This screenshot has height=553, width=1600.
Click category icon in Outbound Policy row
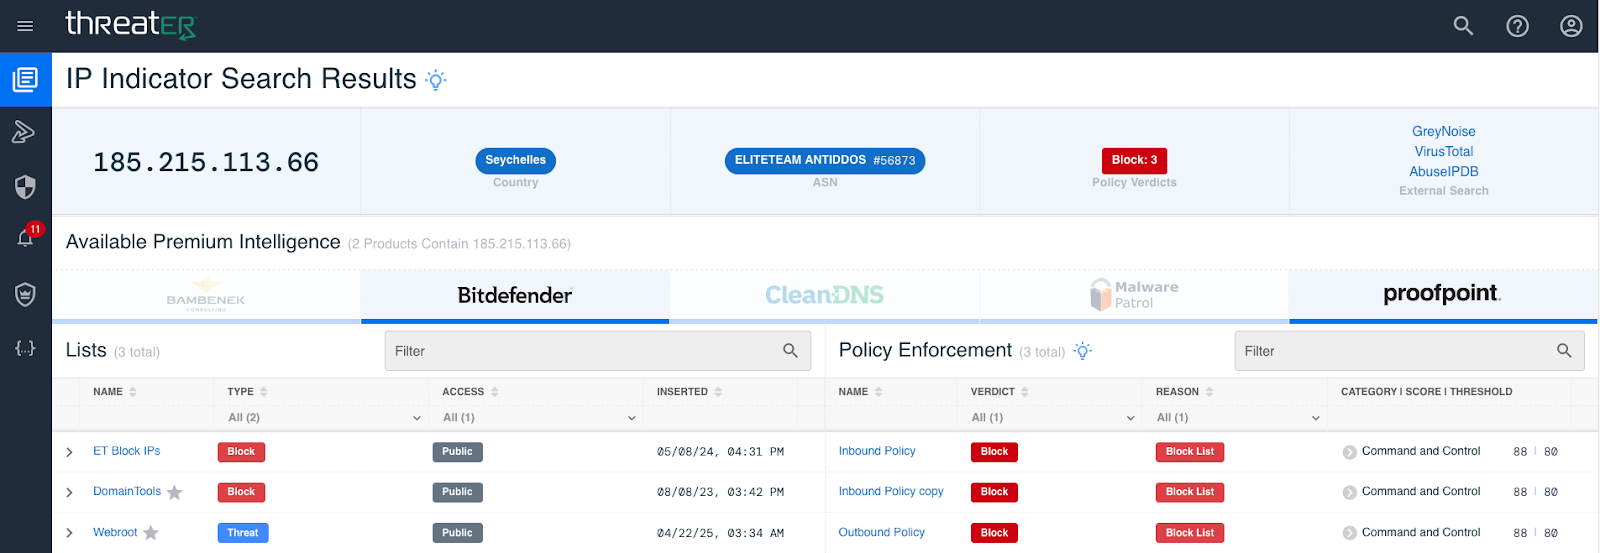tap(1349, 533)
